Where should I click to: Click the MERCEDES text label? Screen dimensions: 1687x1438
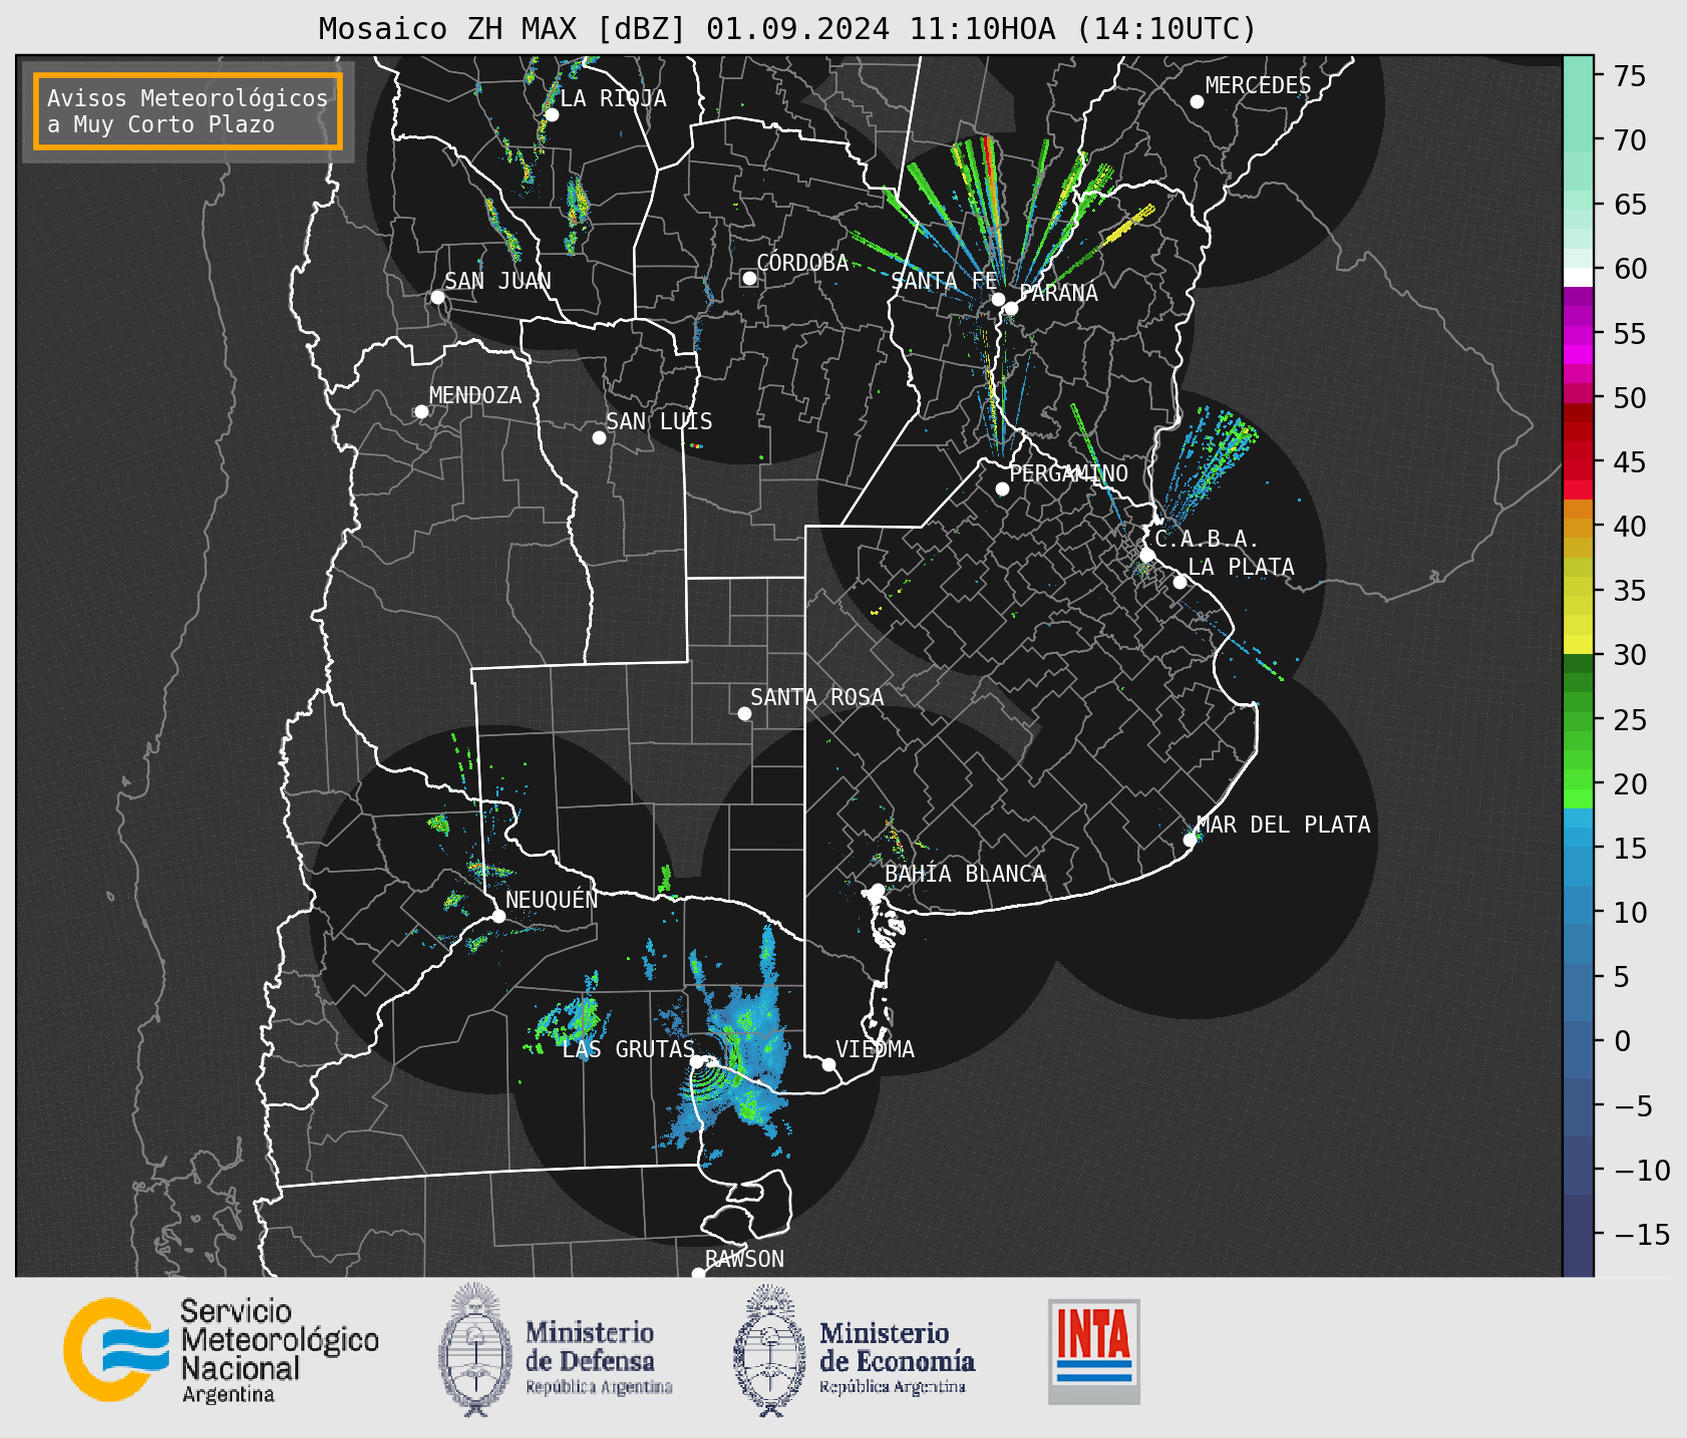(x=1257, y=86)
